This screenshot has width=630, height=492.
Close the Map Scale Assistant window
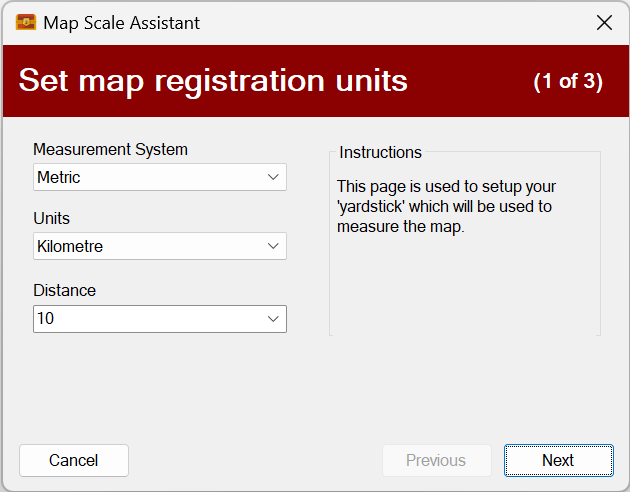[x=604, y=22]
